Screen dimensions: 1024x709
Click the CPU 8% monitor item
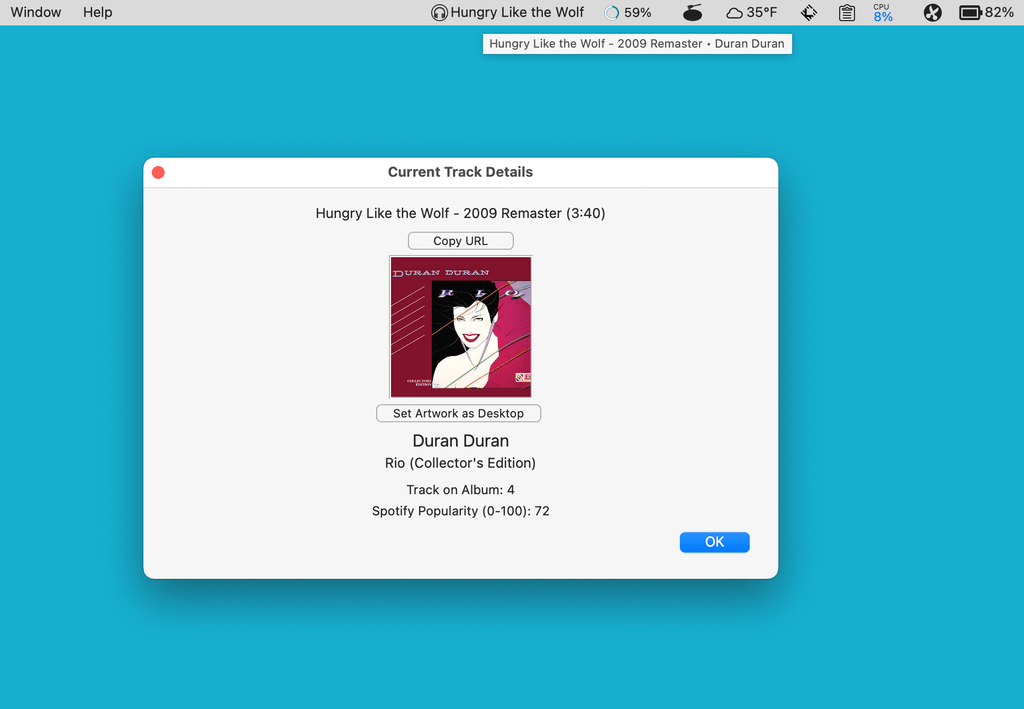pos(883,12)
